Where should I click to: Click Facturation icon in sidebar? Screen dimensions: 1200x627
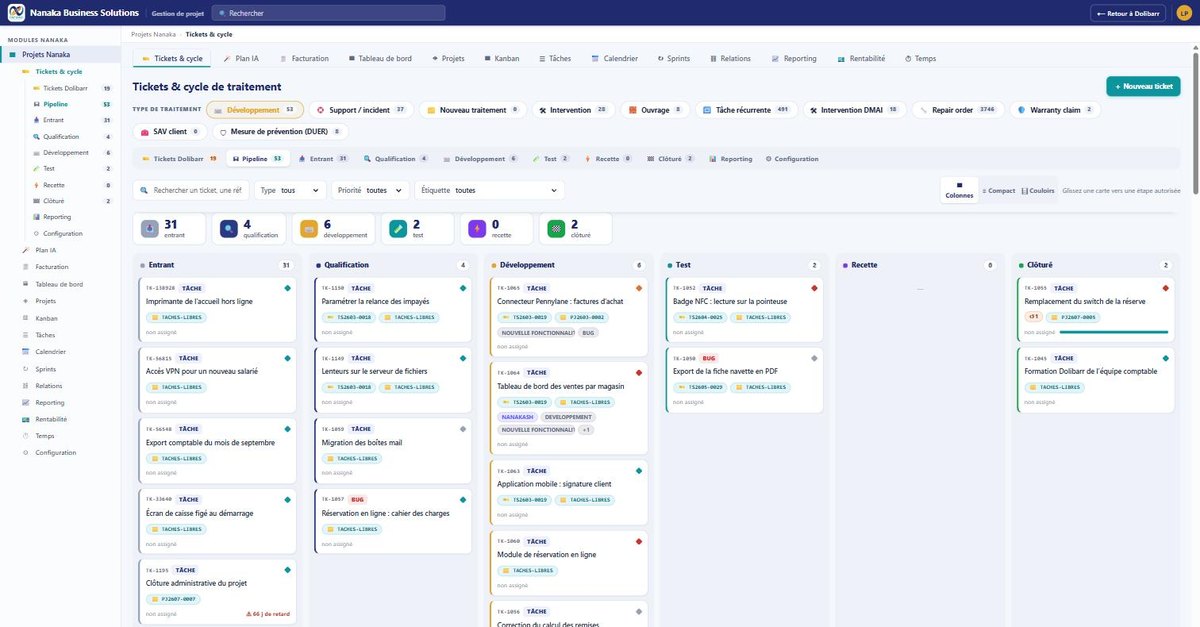pyautogui.click(x=25, y=267)
